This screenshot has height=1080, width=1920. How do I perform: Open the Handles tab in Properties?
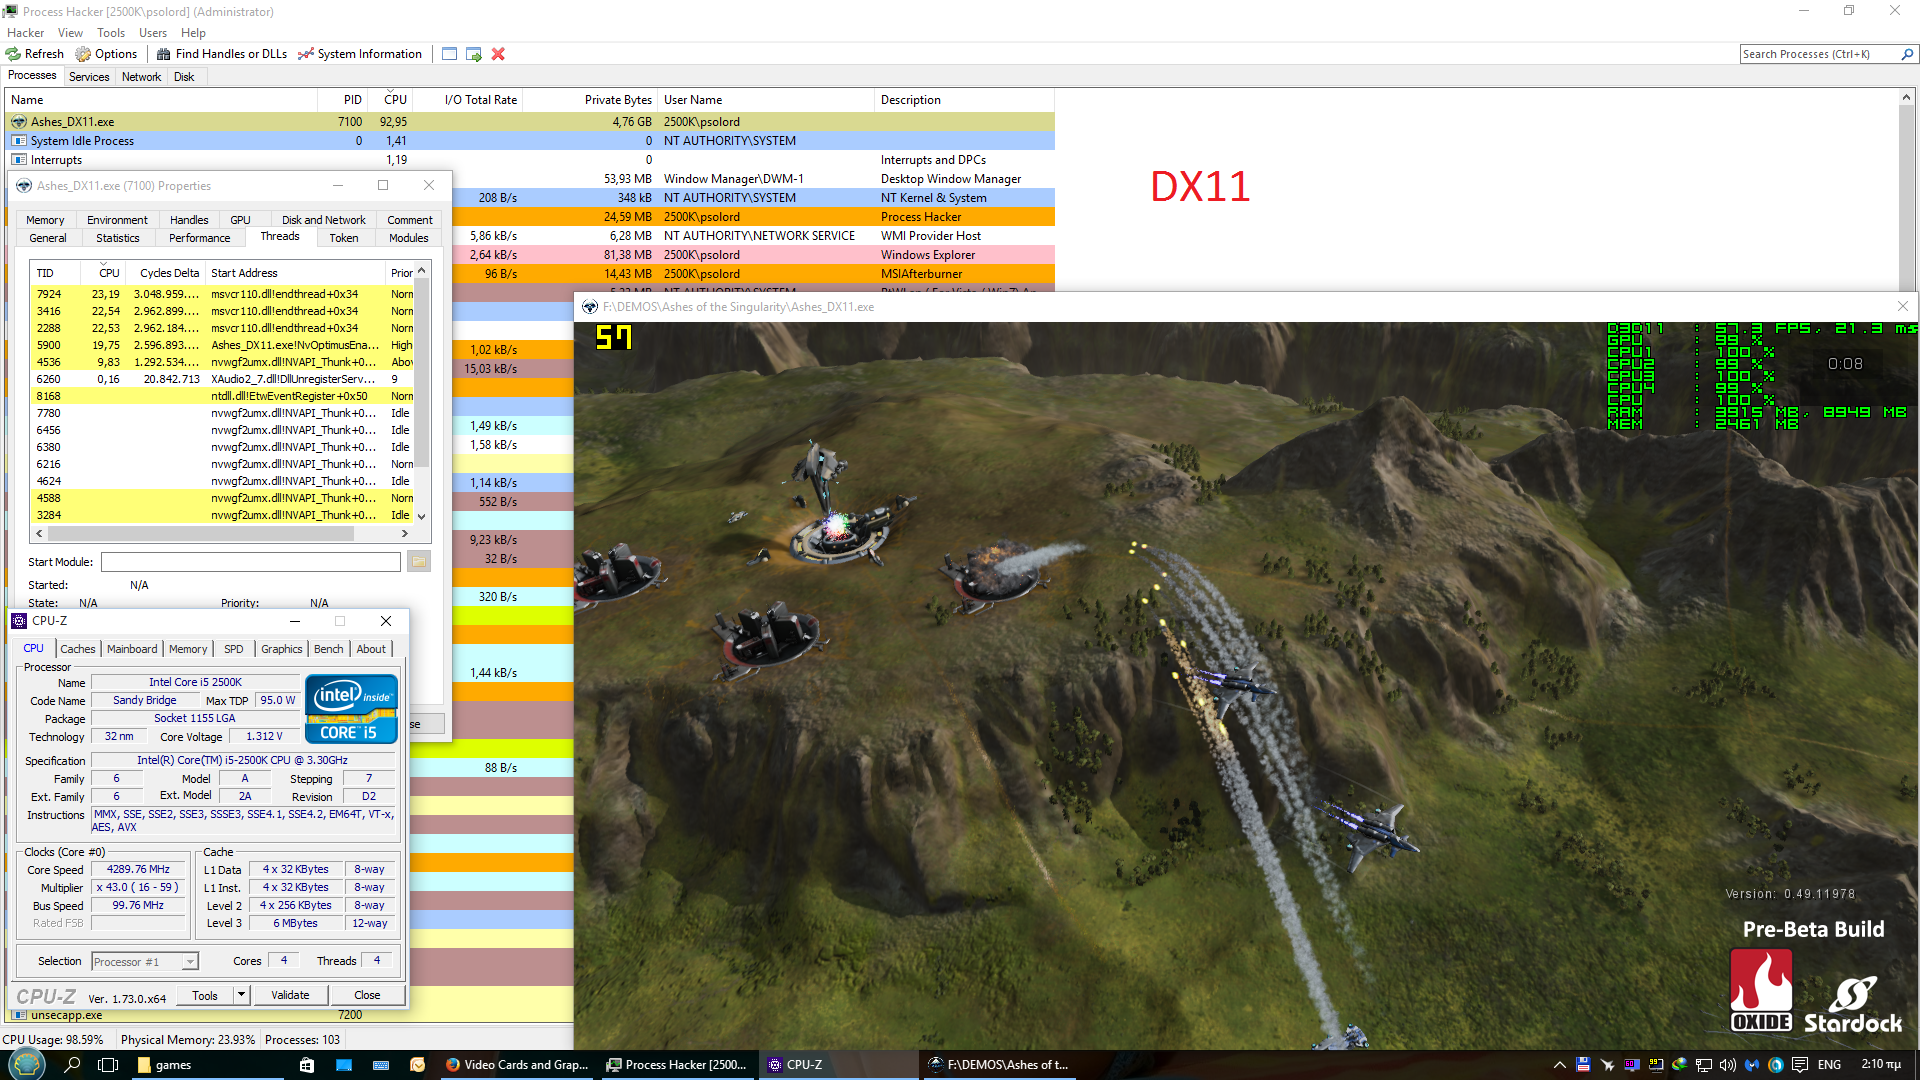[x=189, y=220]
